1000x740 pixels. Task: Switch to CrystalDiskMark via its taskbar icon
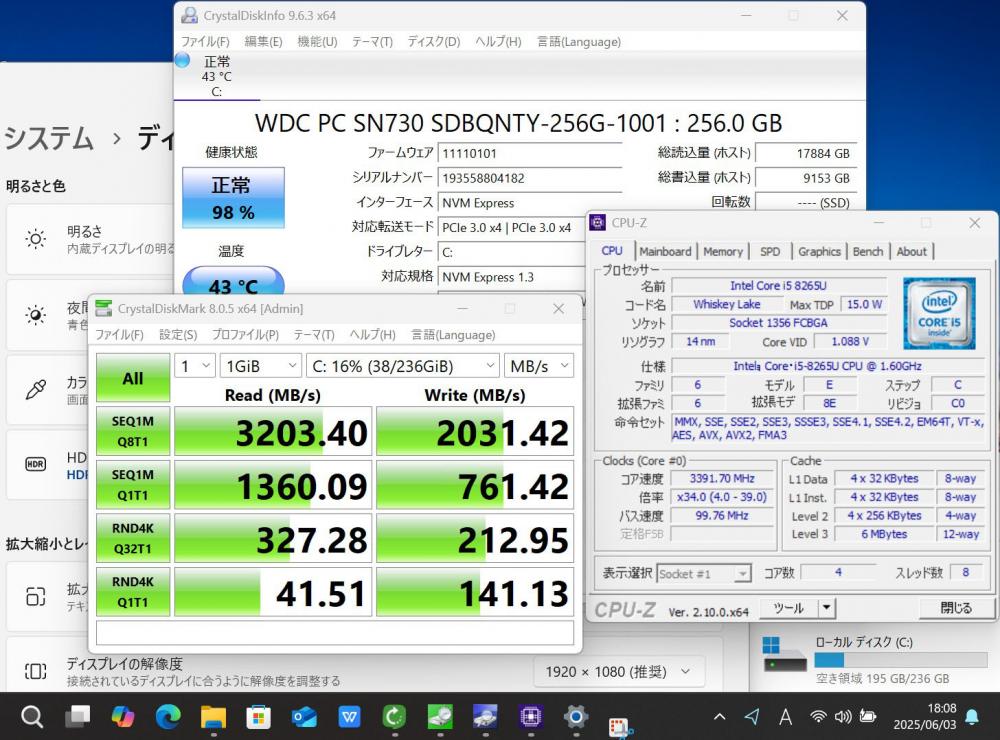coord(440,717)
